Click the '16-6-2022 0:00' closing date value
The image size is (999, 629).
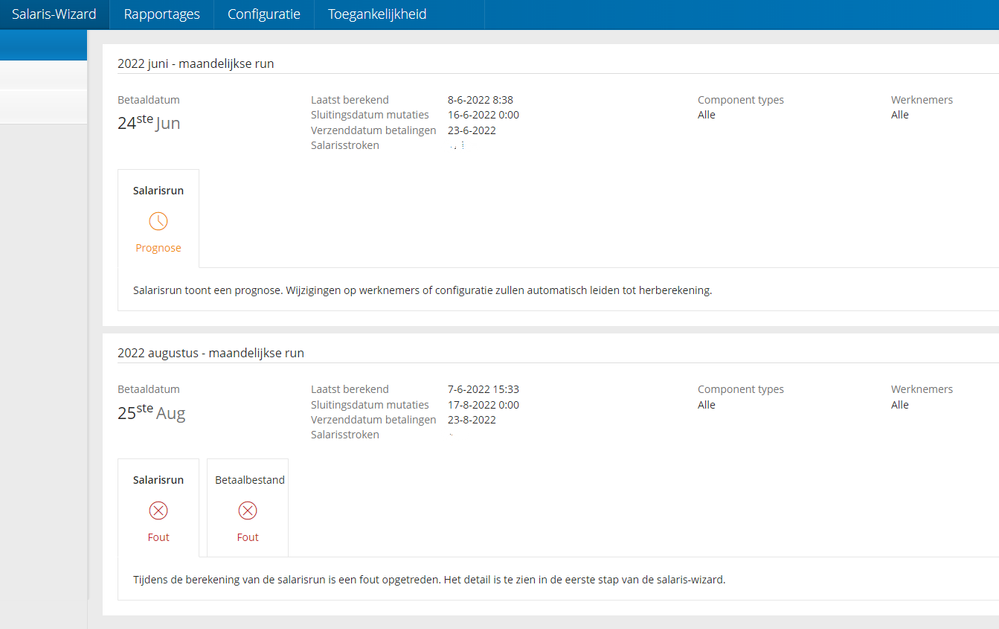[484, 115]
